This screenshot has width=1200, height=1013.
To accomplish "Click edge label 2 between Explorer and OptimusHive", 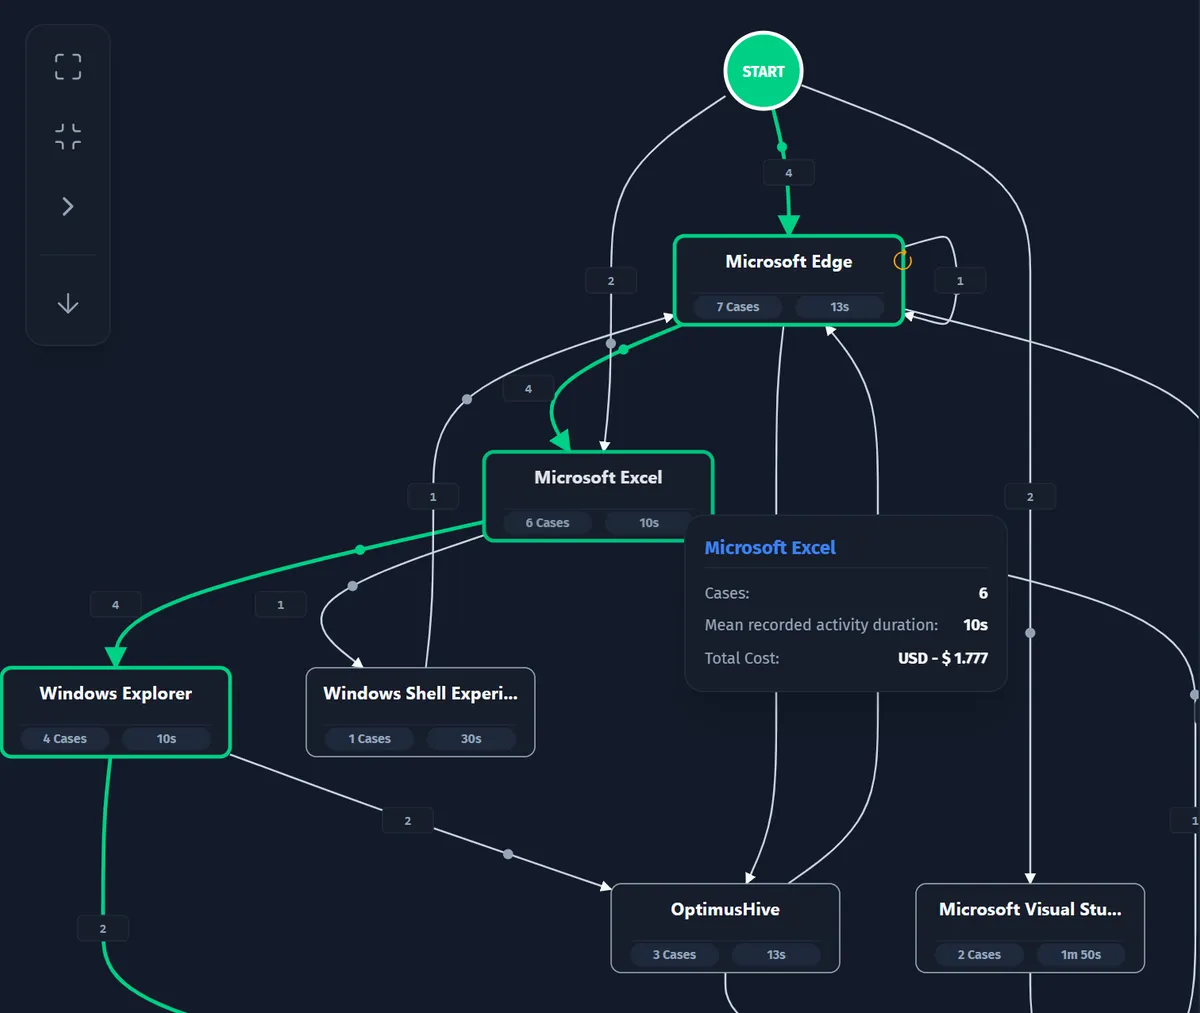I will (407, 821).
